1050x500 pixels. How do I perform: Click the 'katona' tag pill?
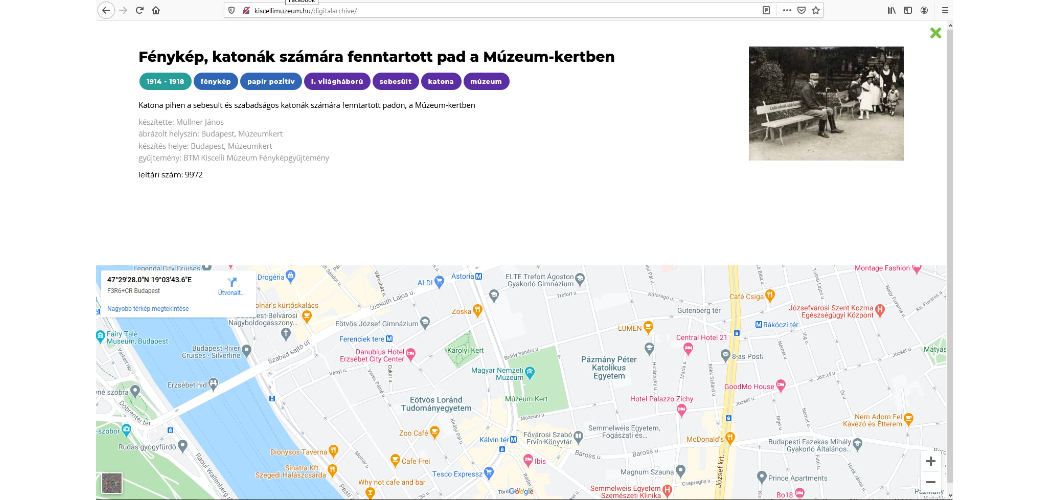[x=440, y=81]
